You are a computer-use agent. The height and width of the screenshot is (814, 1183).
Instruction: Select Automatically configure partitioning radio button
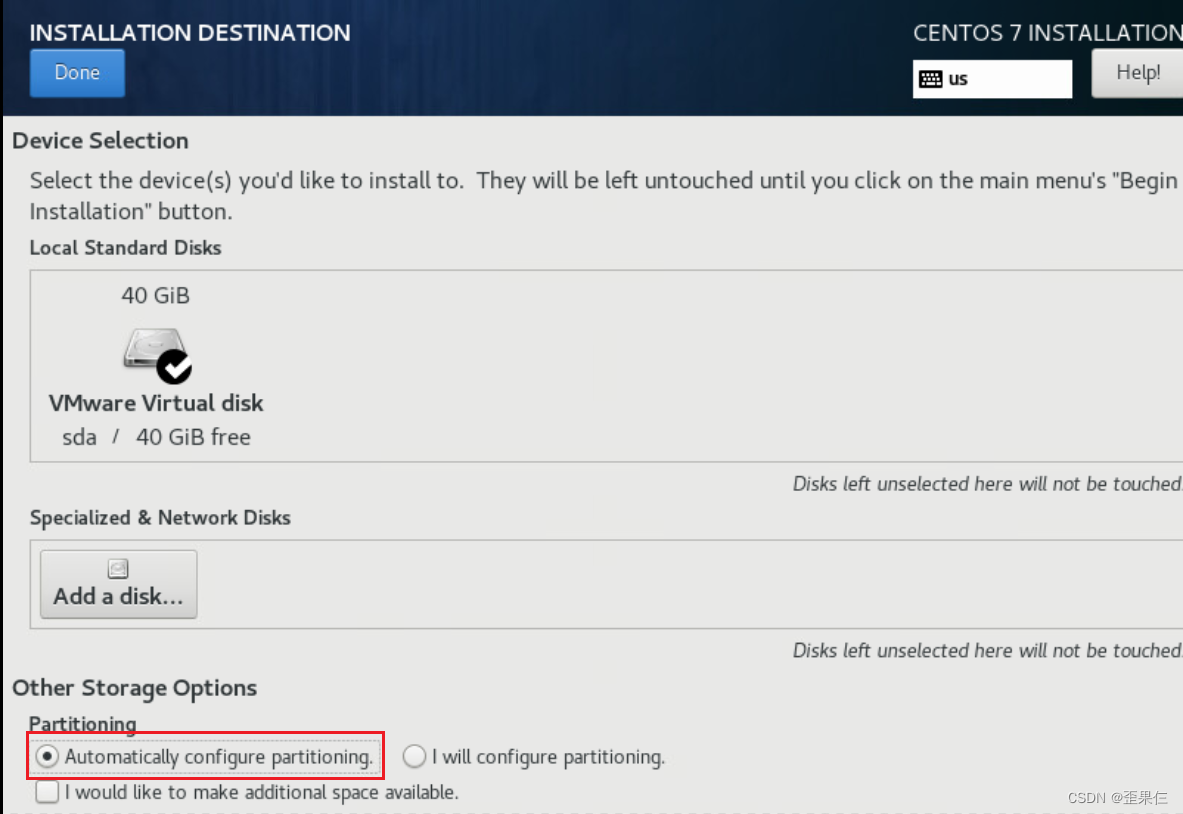click(x=47, y=756)
